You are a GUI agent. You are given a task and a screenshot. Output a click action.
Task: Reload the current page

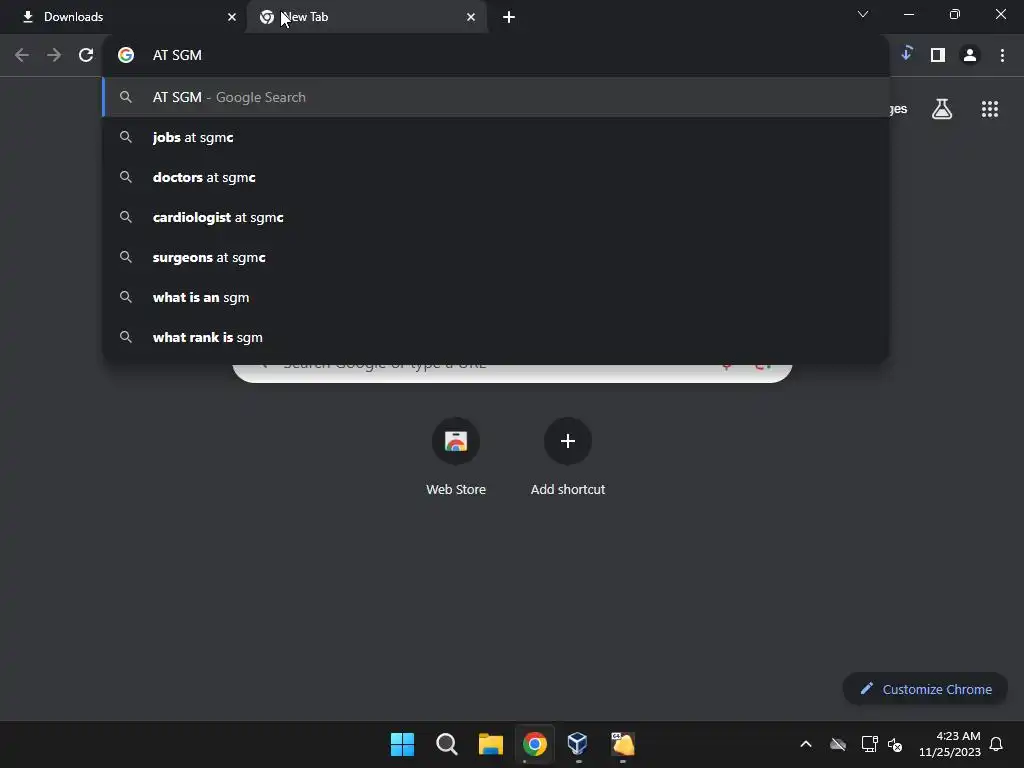coord(86,55)
